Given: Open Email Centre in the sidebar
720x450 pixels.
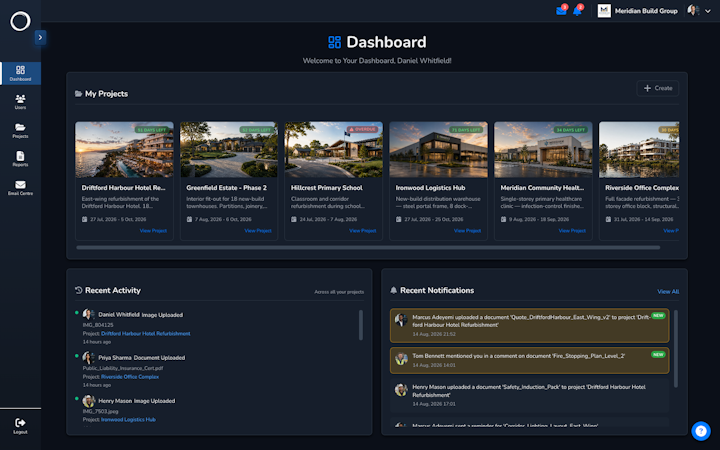Looking at the screenshot, I should (20, 187).
